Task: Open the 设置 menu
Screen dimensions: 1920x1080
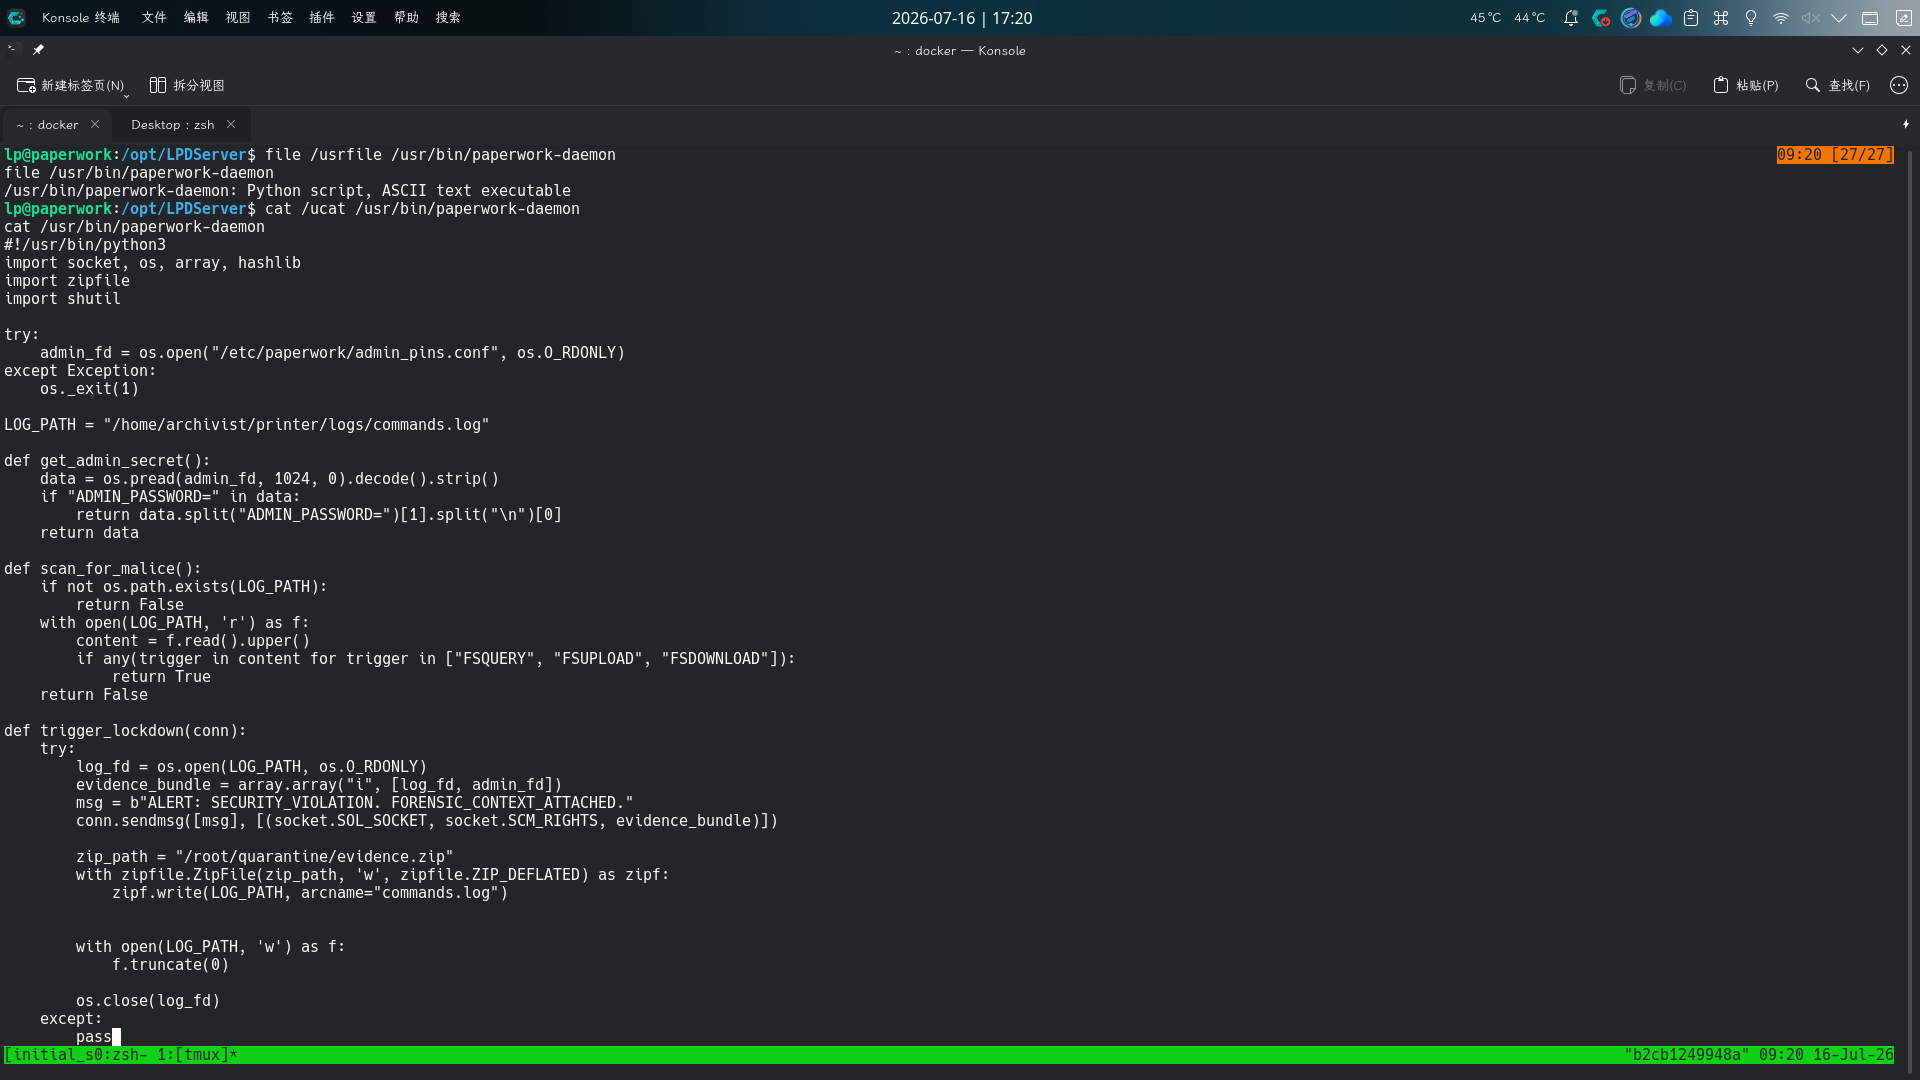Action: pos(364,18)
